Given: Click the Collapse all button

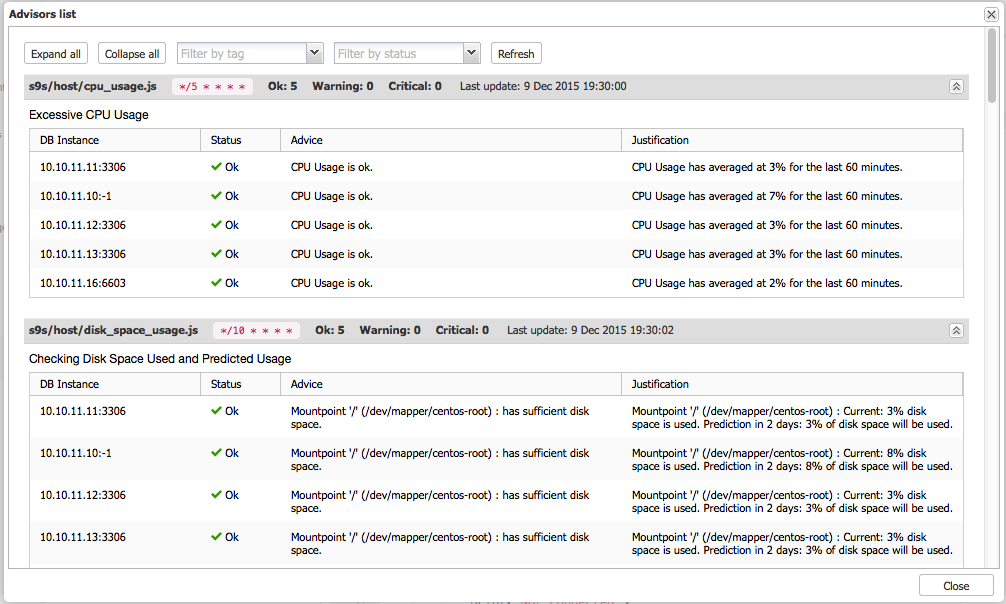Looking at the screenshot, I should pyautogui.click(x=132, y=54).
